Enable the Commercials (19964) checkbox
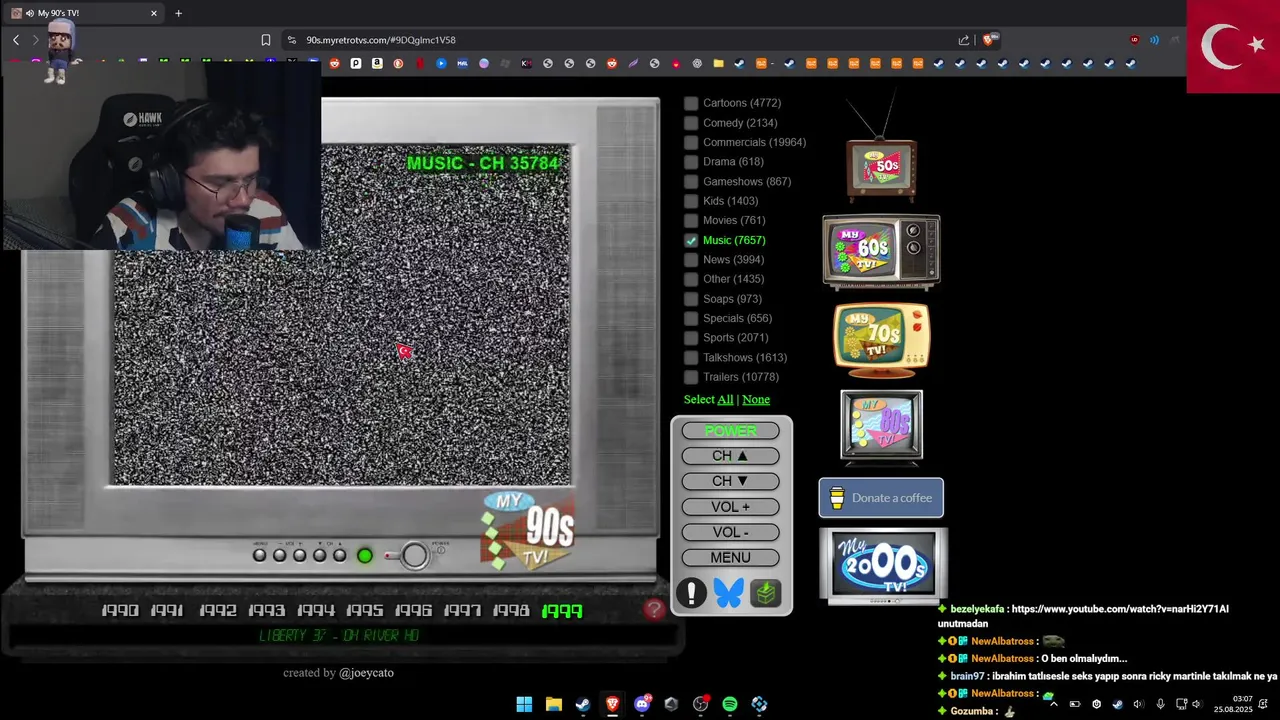This screenshot has width=1280, height=720. tap(691, 142)
